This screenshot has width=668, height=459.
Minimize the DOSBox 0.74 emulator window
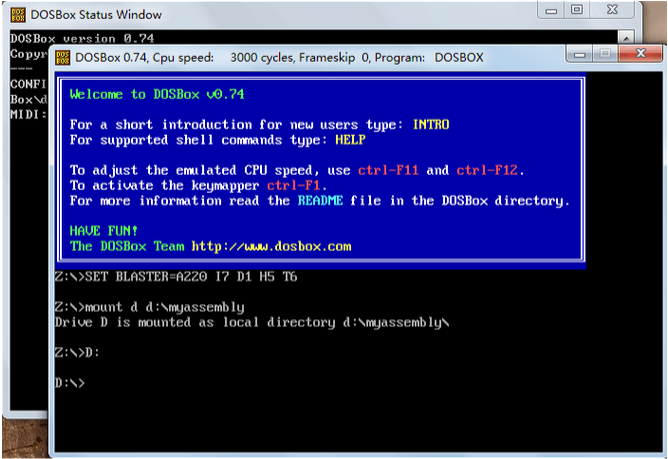[579, 54]
